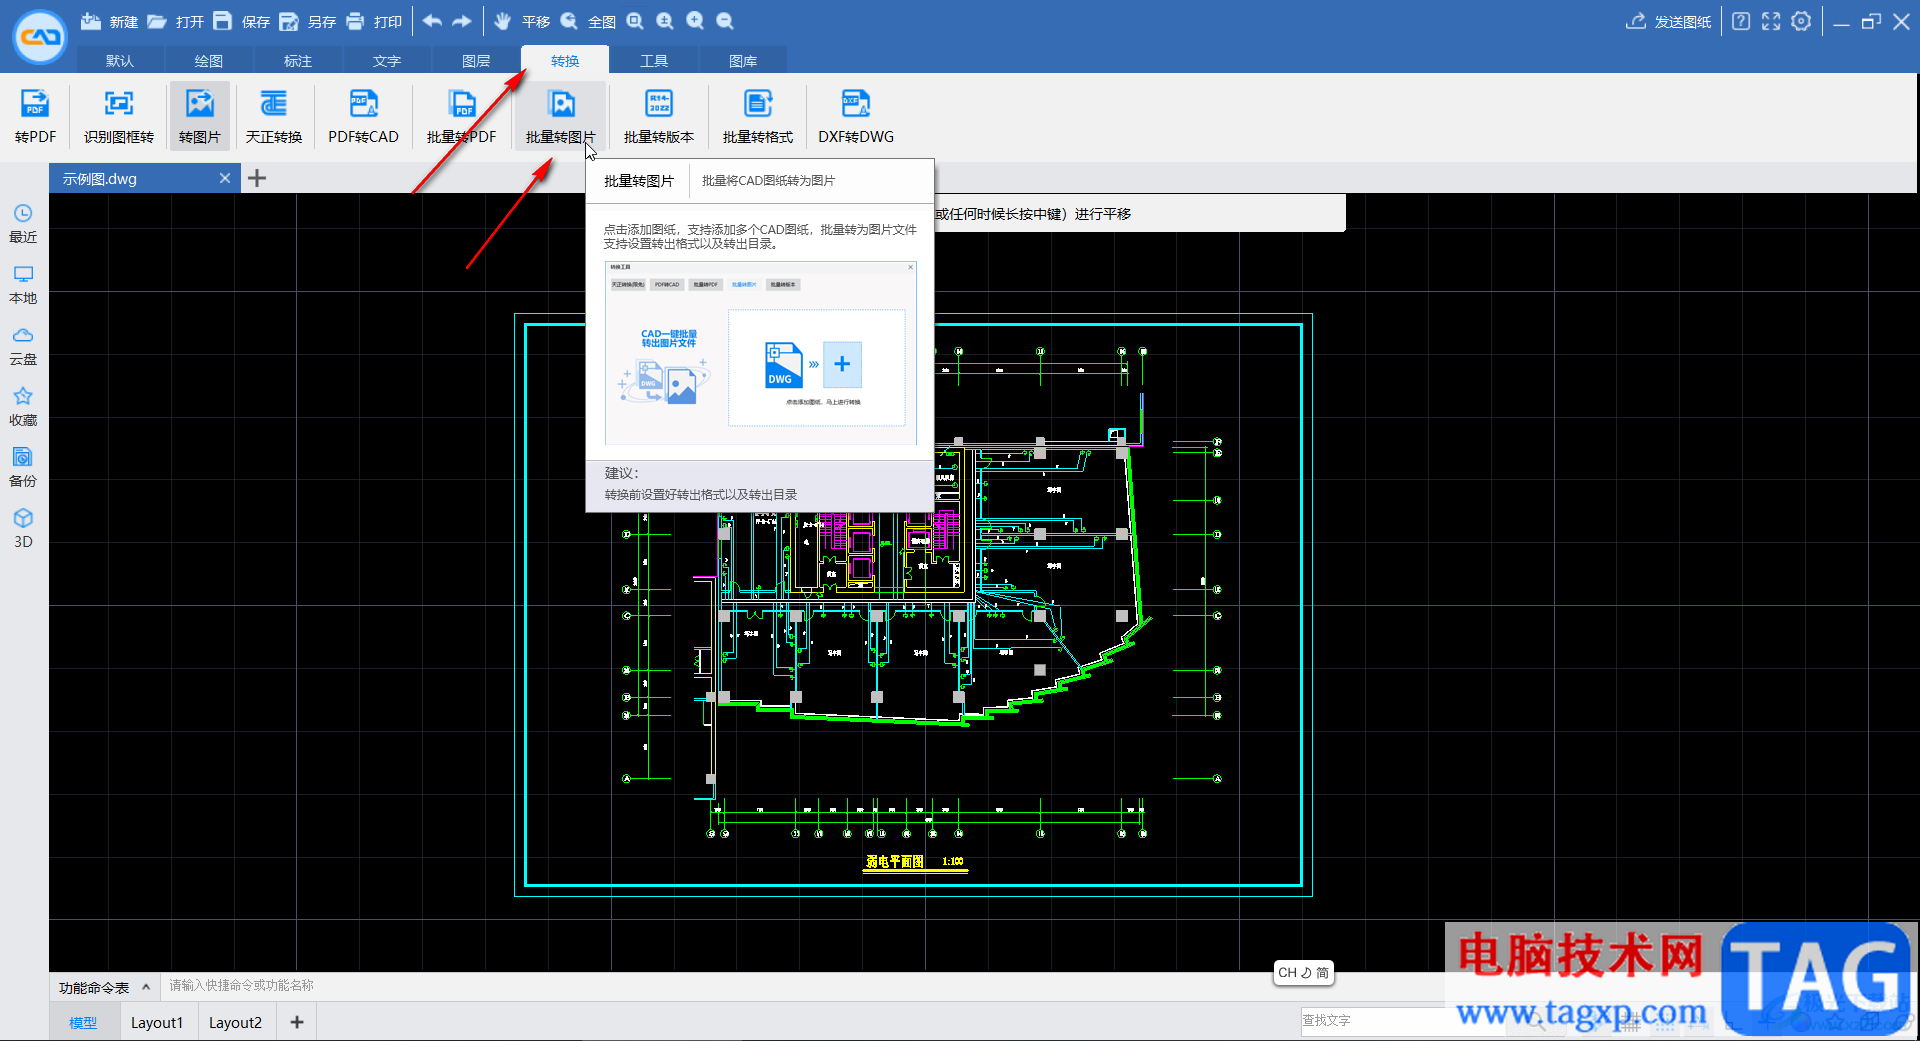Click the 批量转版本 tool

click(x=659, y=116)
